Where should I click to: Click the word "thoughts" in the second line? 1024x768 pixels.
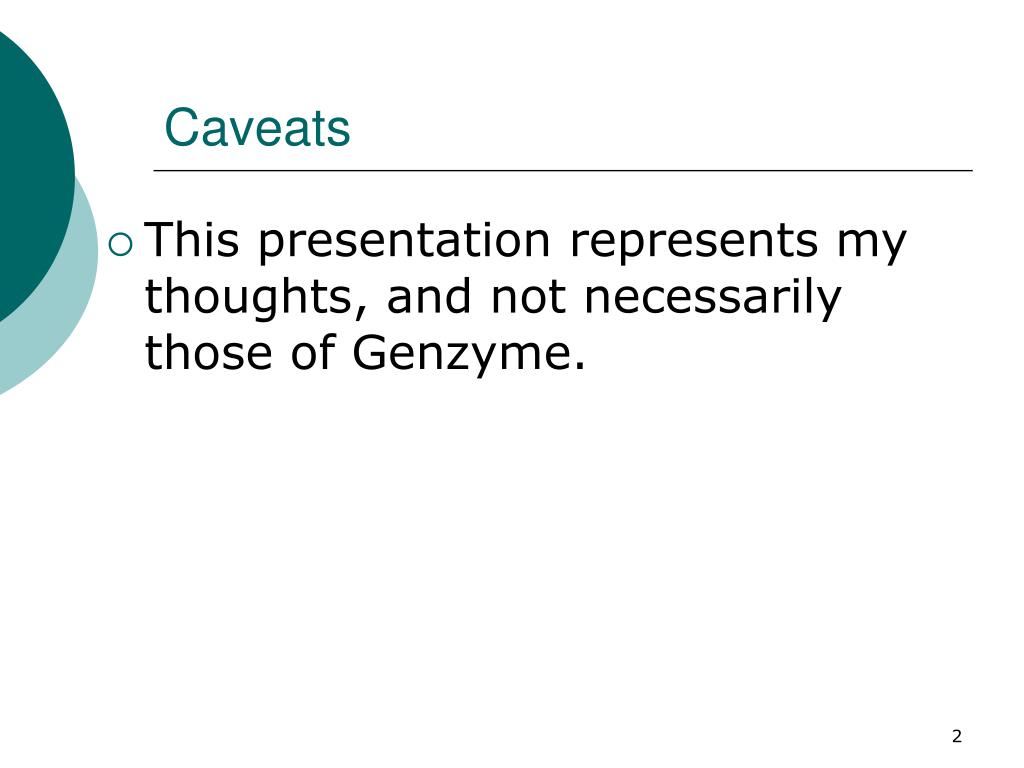tap(248, 298)
